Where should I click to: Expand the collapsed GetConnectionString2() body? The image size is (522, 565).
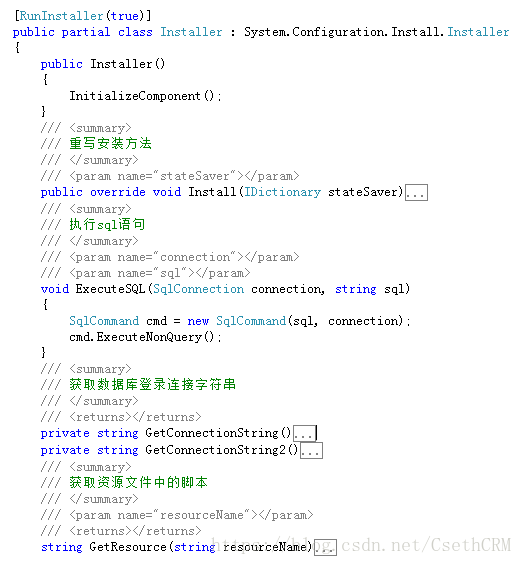311,450
